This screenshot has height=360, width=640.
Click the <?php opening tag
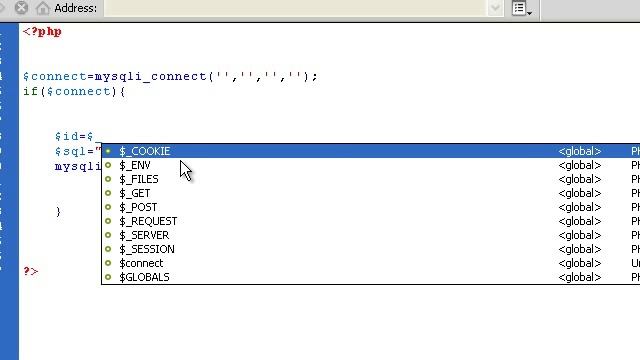click(42, 32)
